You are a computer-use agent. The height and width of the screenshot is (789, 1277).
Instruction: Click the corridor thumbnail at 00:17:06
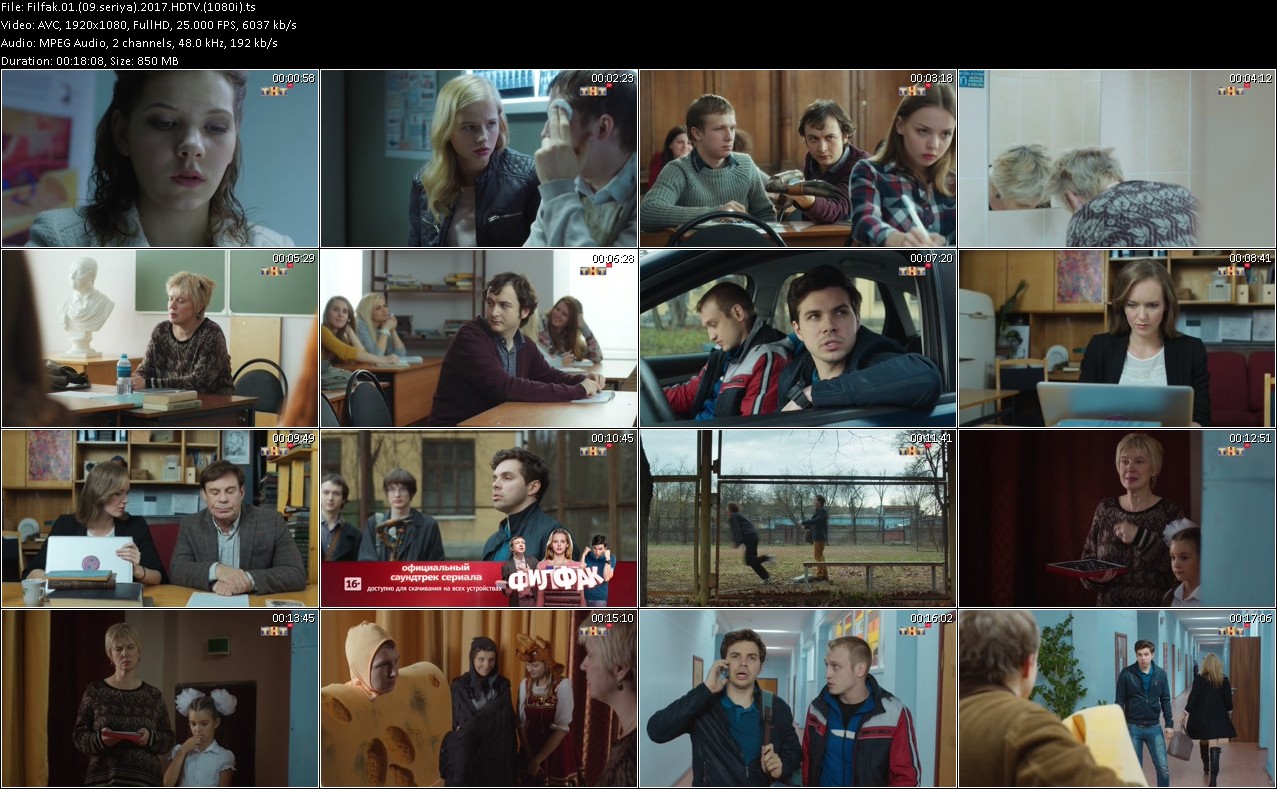[1117, 698]
